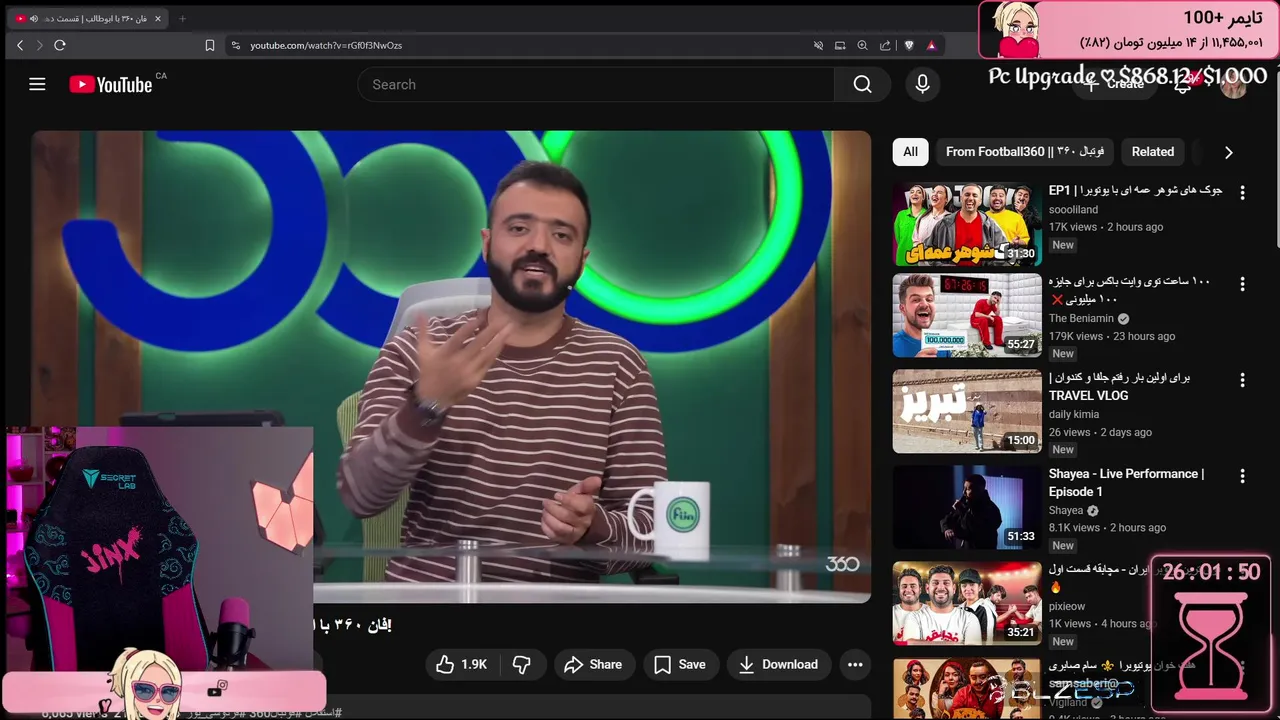This screenshot has width=1280, height=720.
Task: Show more filter chips with arrow
Action: (x=1228, y=152)
